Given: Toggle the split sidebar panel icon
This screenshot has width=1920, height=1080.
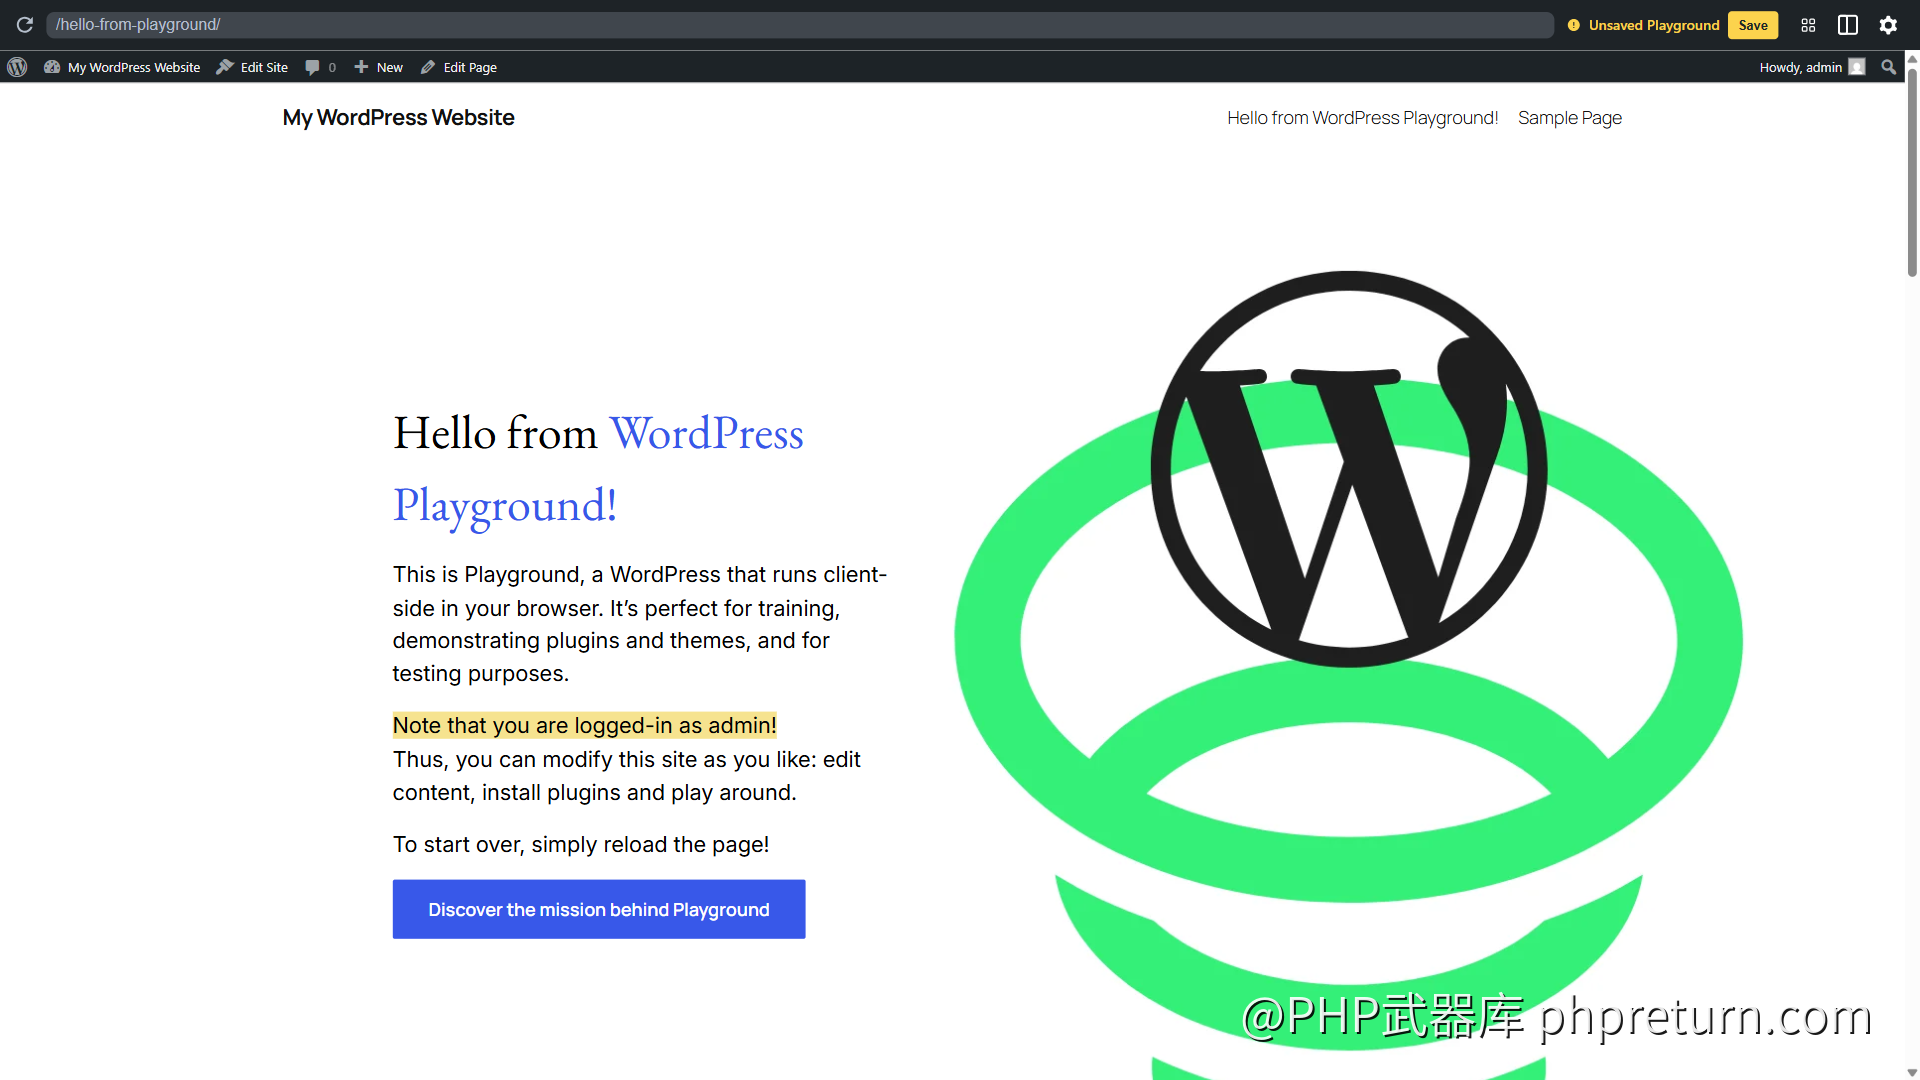Looking at the screenshot, I should (x=1848, y=25).
